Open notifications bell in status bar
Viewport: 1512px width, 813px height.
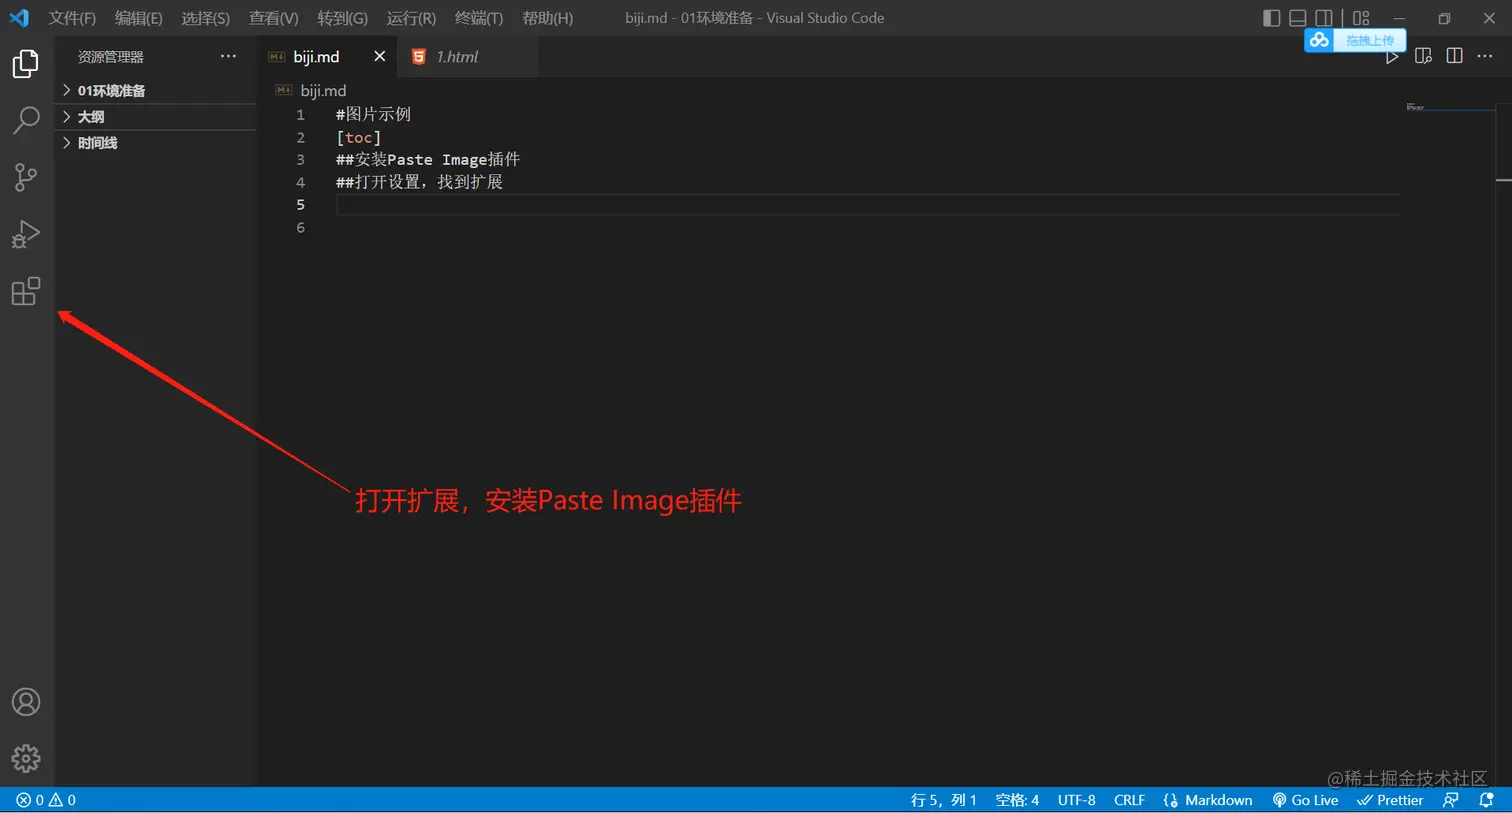[x=1486, y=800]
